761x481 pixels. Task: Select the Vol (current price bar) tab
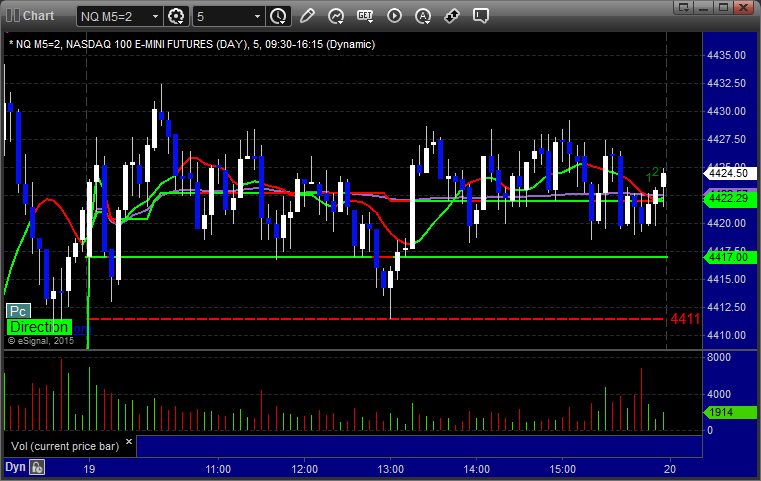click(65, 446)
